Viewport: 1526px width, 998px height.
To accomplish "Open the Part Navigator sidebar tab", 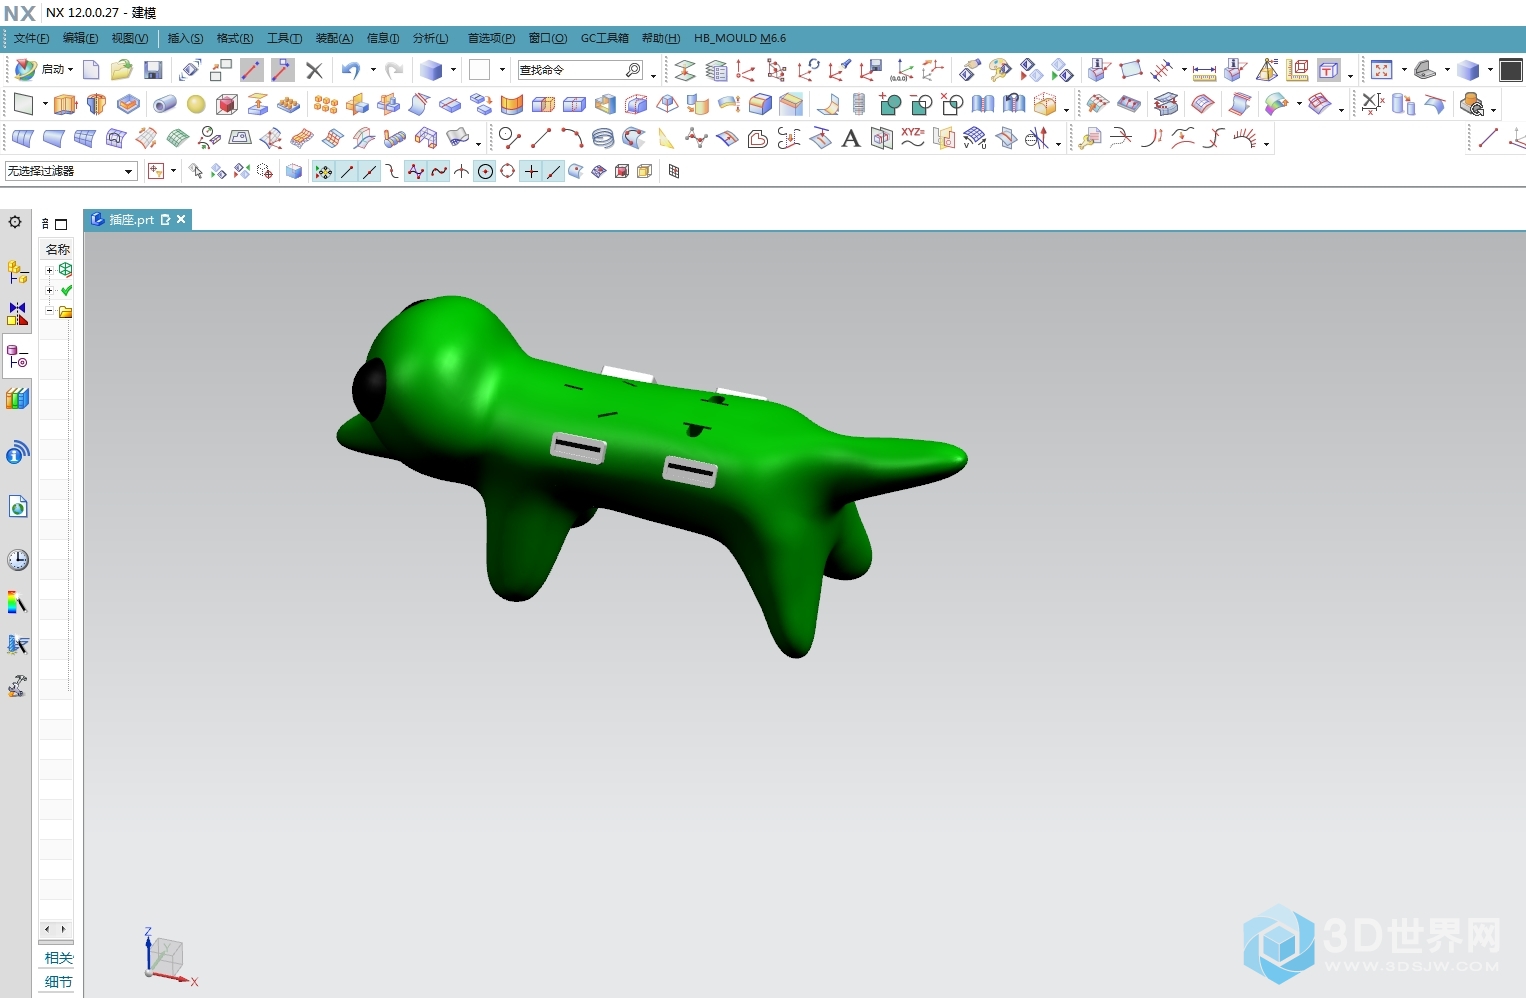I will pos(17,357).
